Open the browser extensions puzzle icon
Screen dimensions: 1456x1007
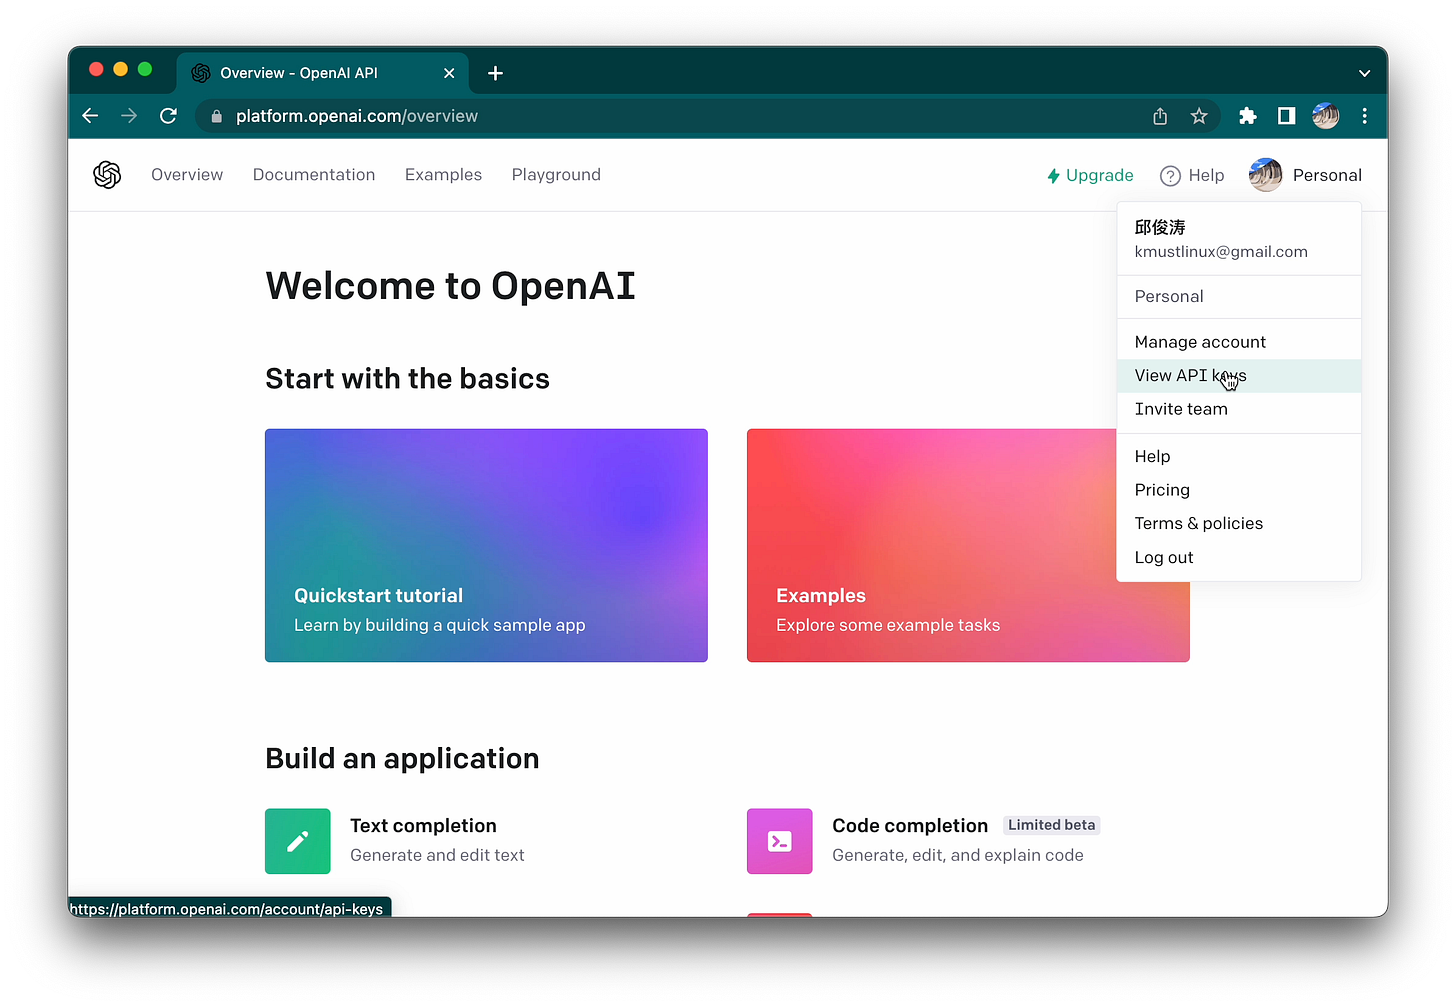click(1247, 116)
